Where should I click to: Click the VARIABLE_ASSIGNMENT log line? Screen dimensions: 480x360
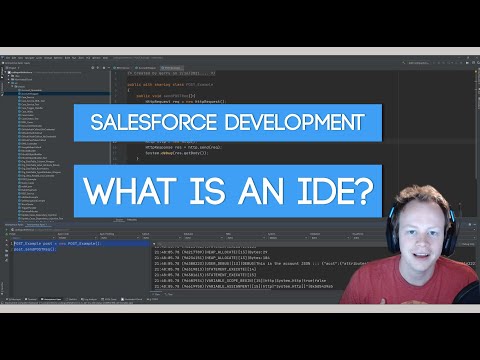[x=245, y=286]
